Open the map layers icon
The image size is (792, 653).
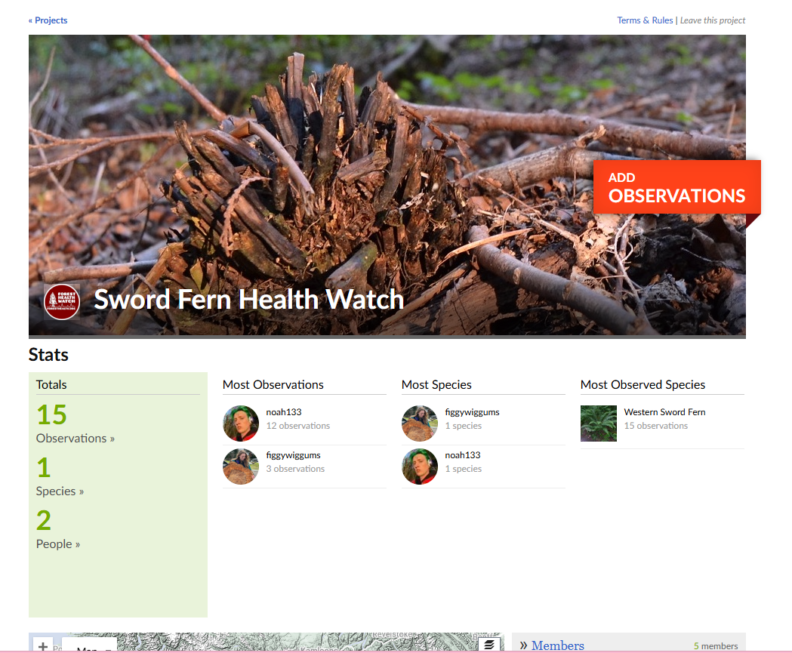[489, 645]
